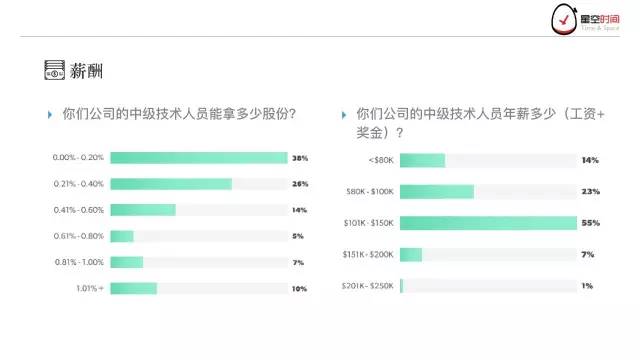Click the 55% value label
Image resolution: width=640 pixels, height=360 pixels.
[591, 223]
